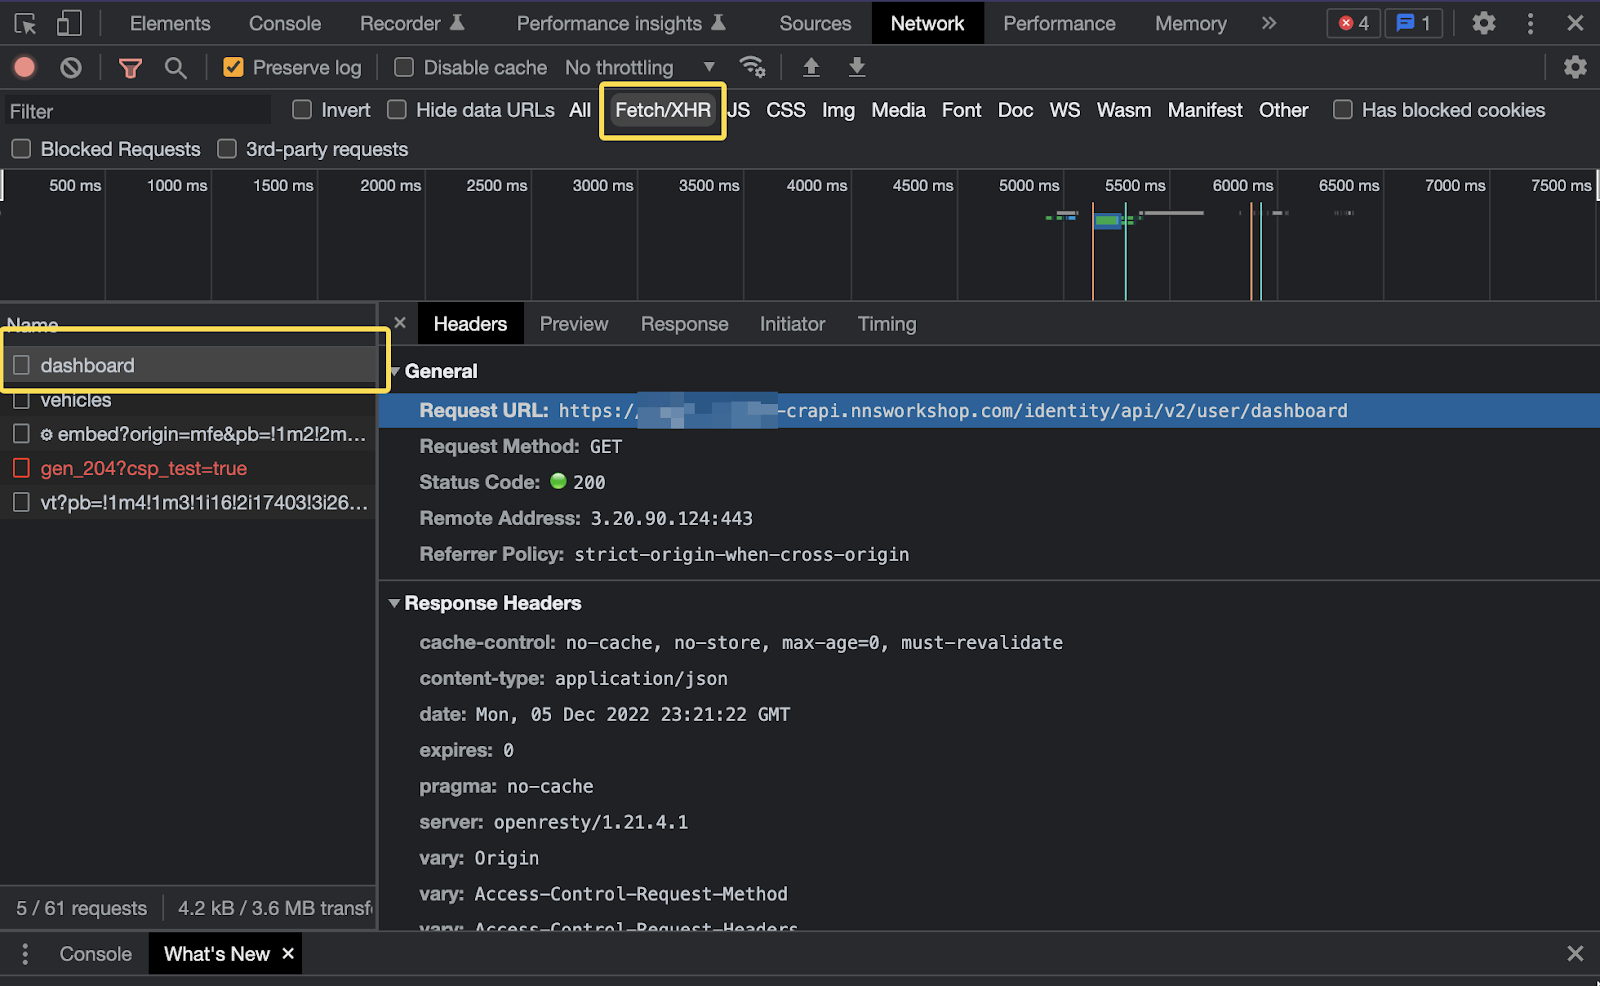Image resolution: width=1600 pixels, height=986 pixels.
Task: Open the Sources tab
Action: pos(815,23)
